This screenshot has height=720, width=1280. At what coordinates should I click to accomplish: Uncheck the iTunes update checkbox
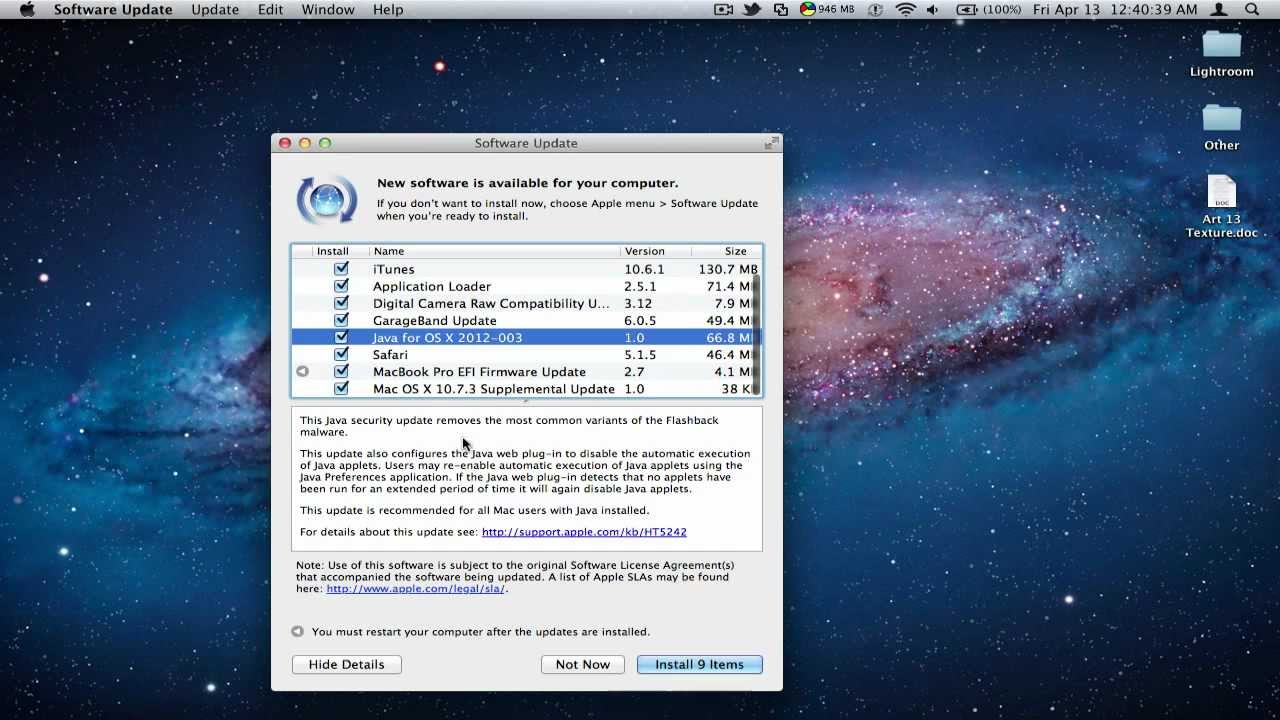pos(341,268)
